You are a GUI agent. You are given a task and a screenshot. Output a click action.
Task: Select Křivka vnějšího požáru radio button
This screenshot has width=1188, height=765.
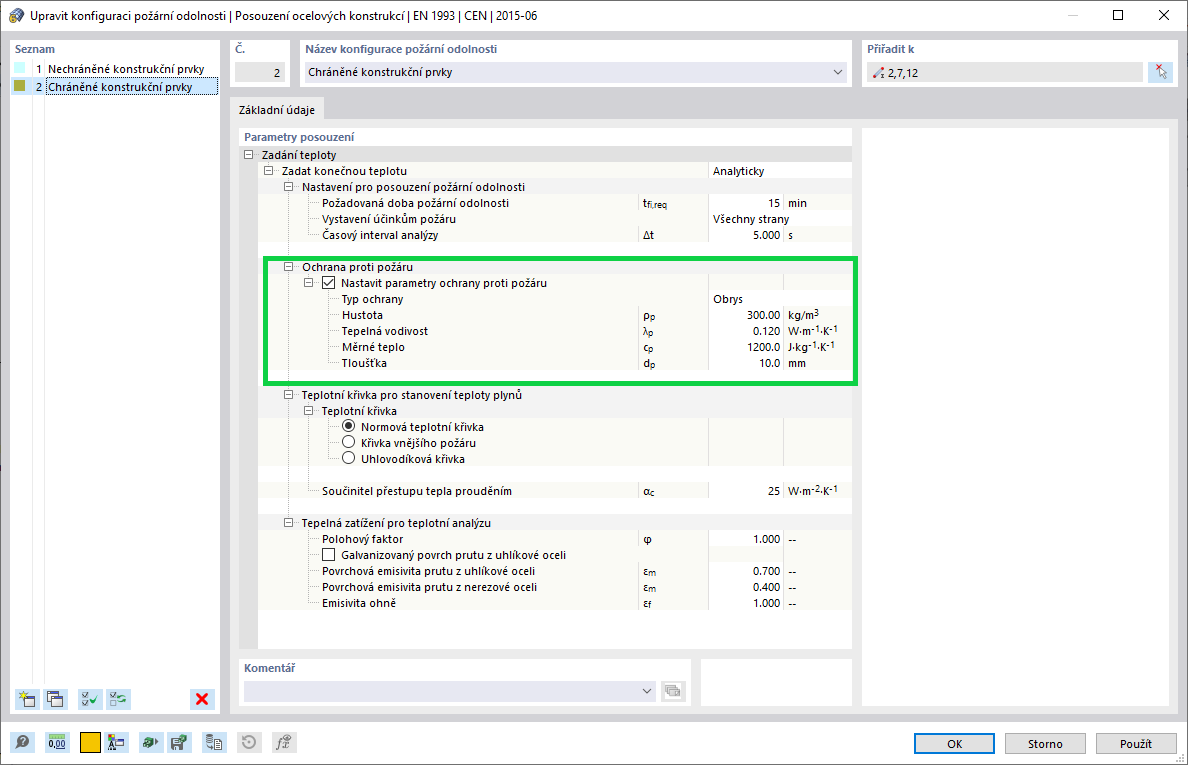point(349,442)
